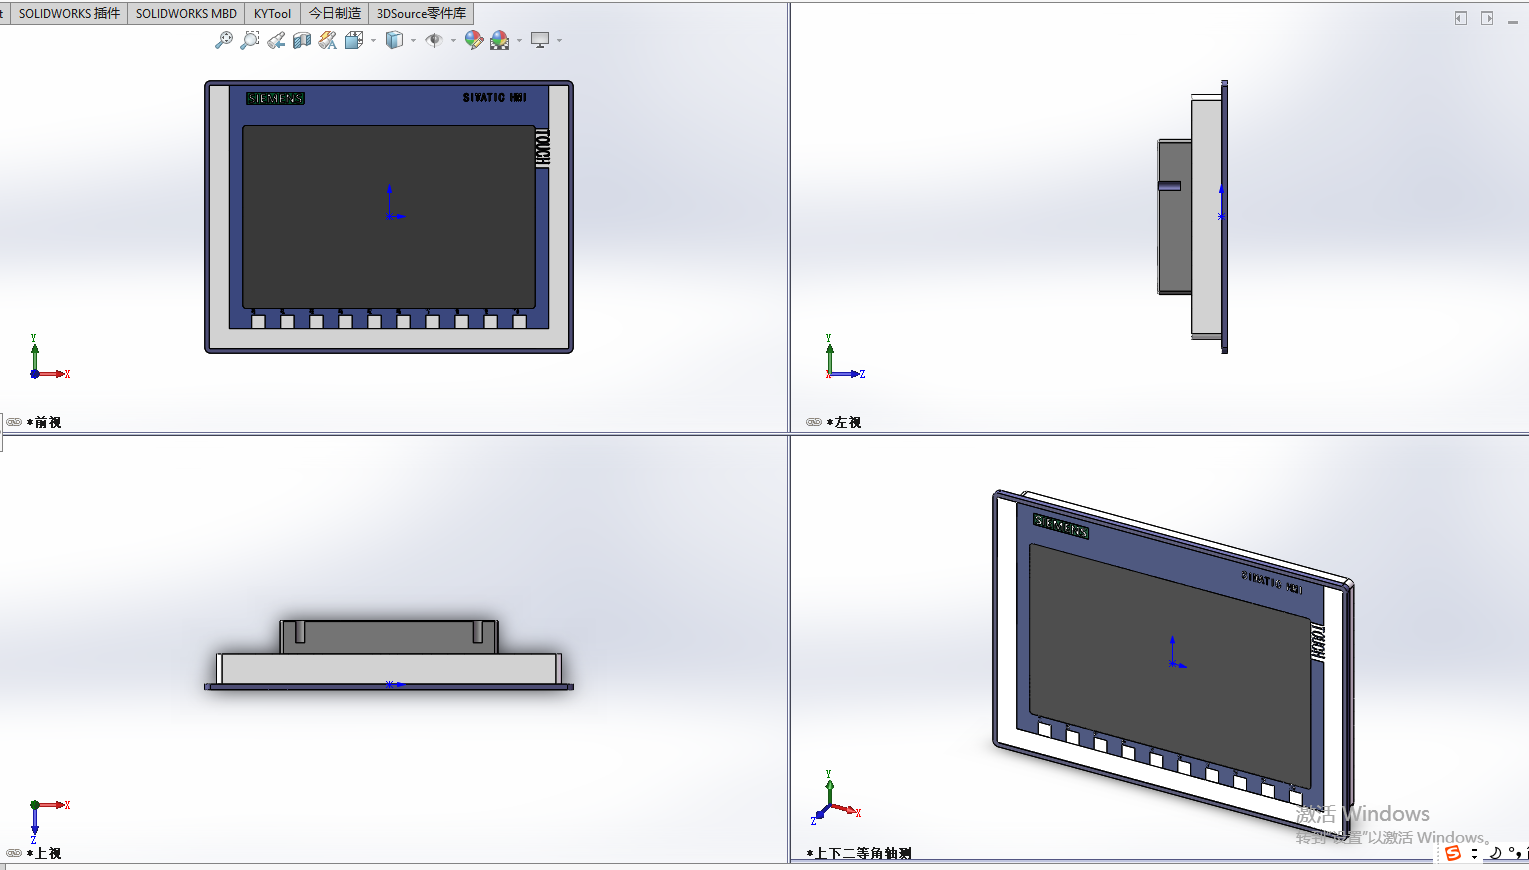
Task: Click the Sogou moon mode icon
Action: point(1495,853)
